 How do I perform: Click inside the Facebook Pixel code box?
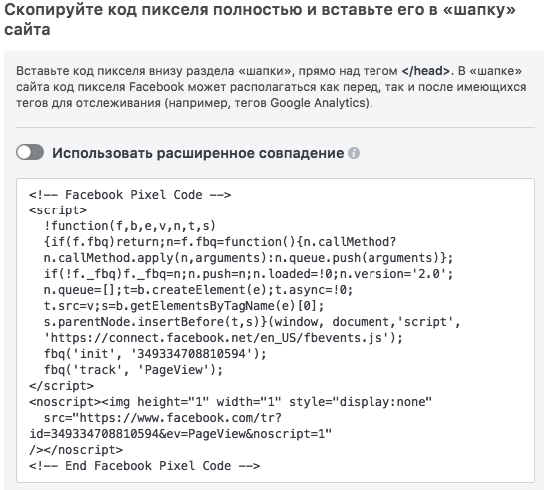click(x=275, y=330)
